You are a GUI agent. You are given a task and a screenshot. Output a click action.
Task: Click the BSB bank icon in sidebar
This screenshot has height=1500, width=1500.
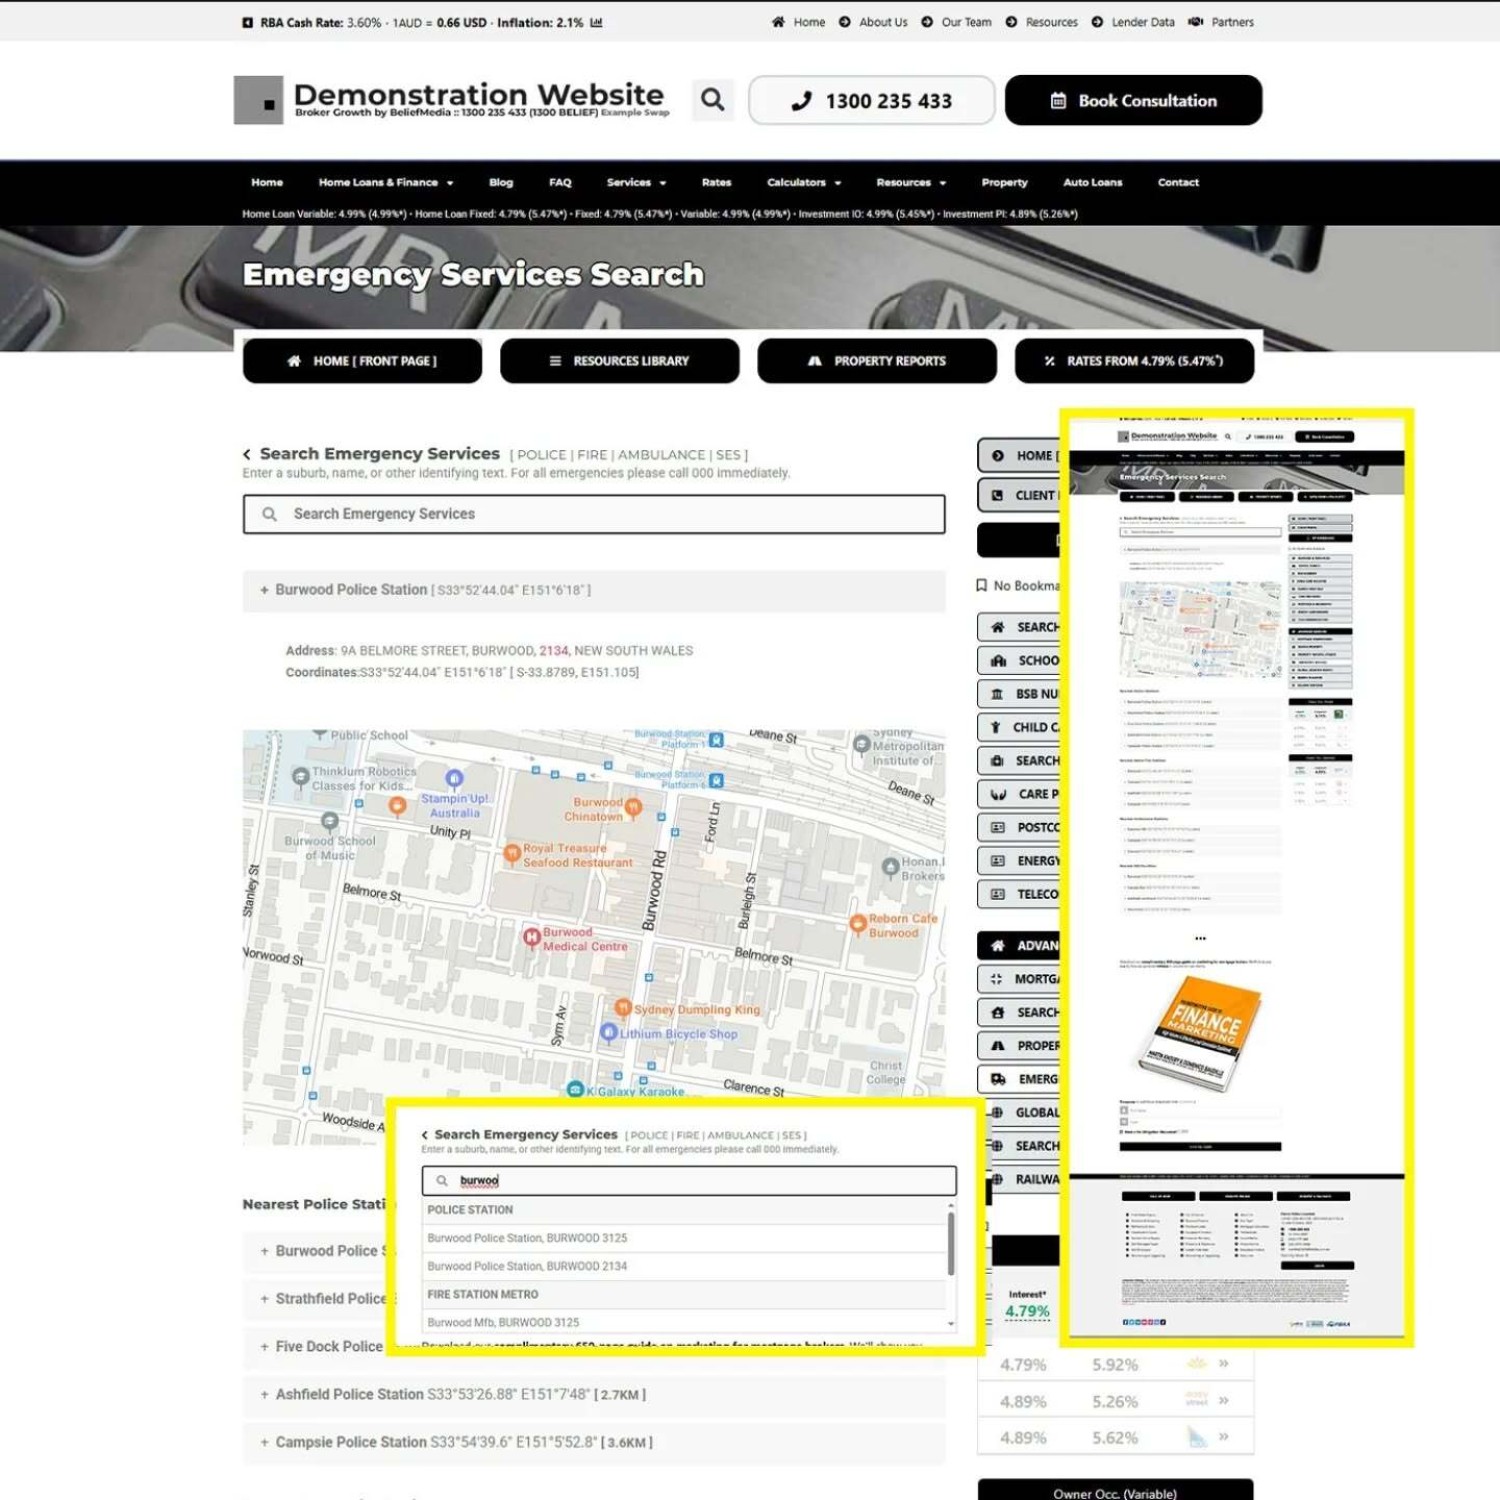click(x=997, y=694)
